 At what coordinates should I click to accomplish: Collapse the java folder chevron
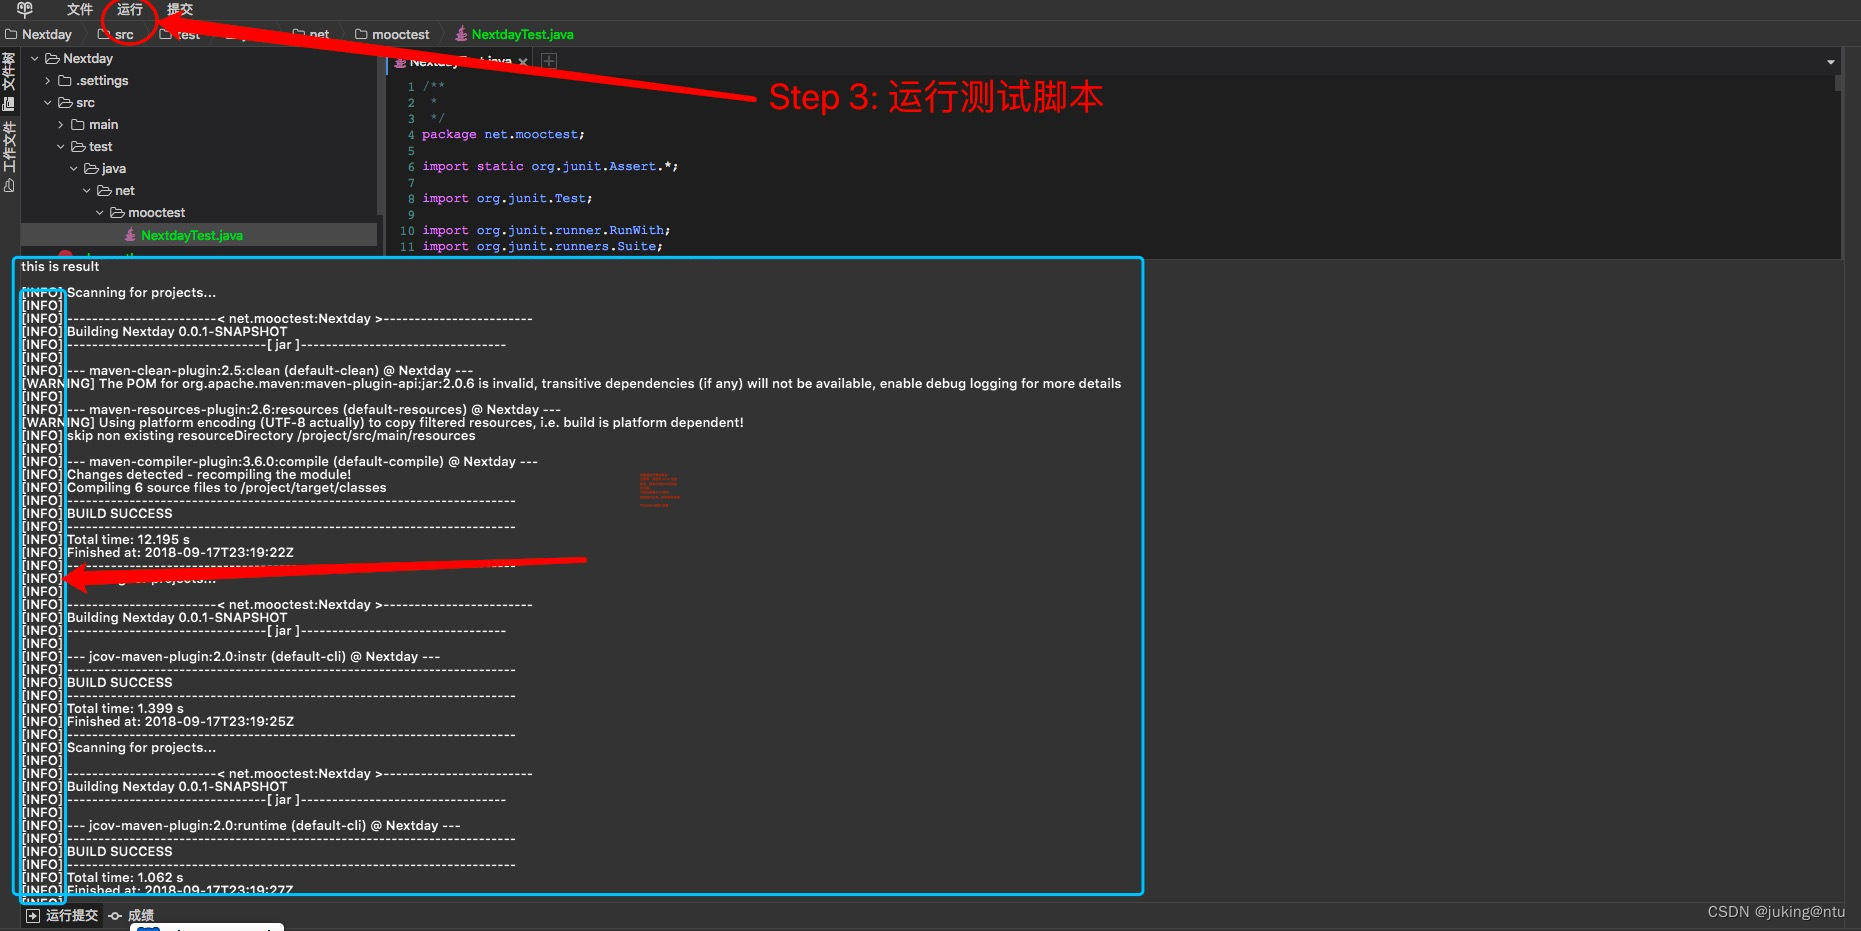[74, 169]
